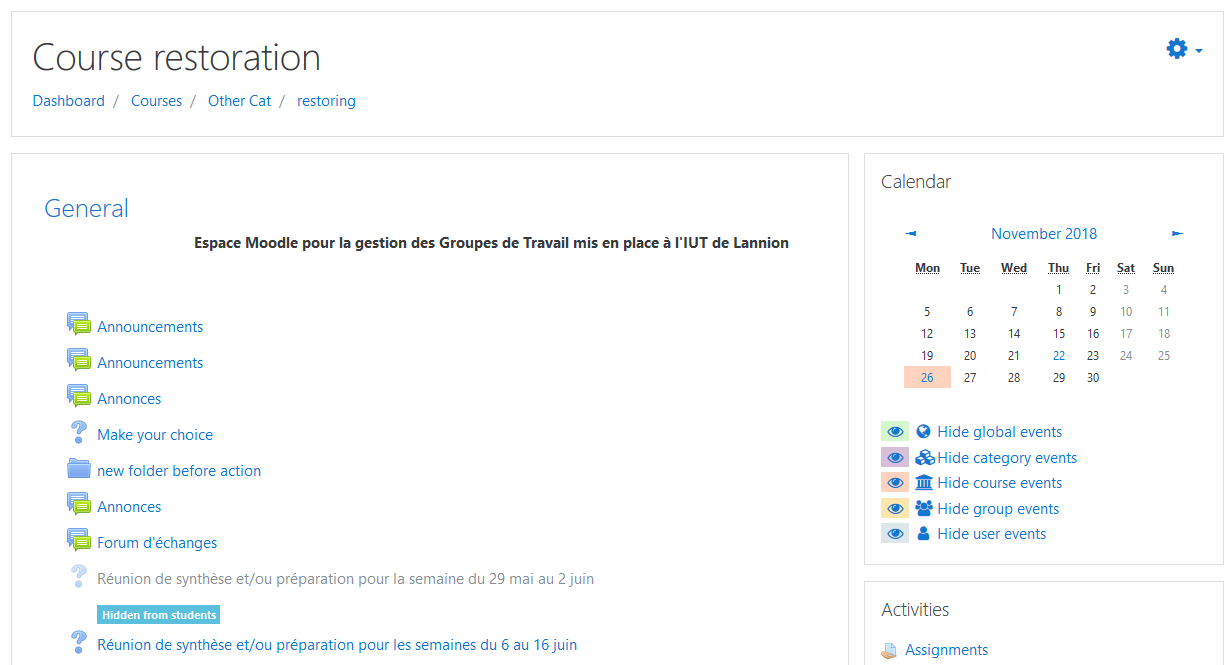Select day 22 in the calendar
Viewport: 1230px width, 665px height.
[x=1059, y=355]
